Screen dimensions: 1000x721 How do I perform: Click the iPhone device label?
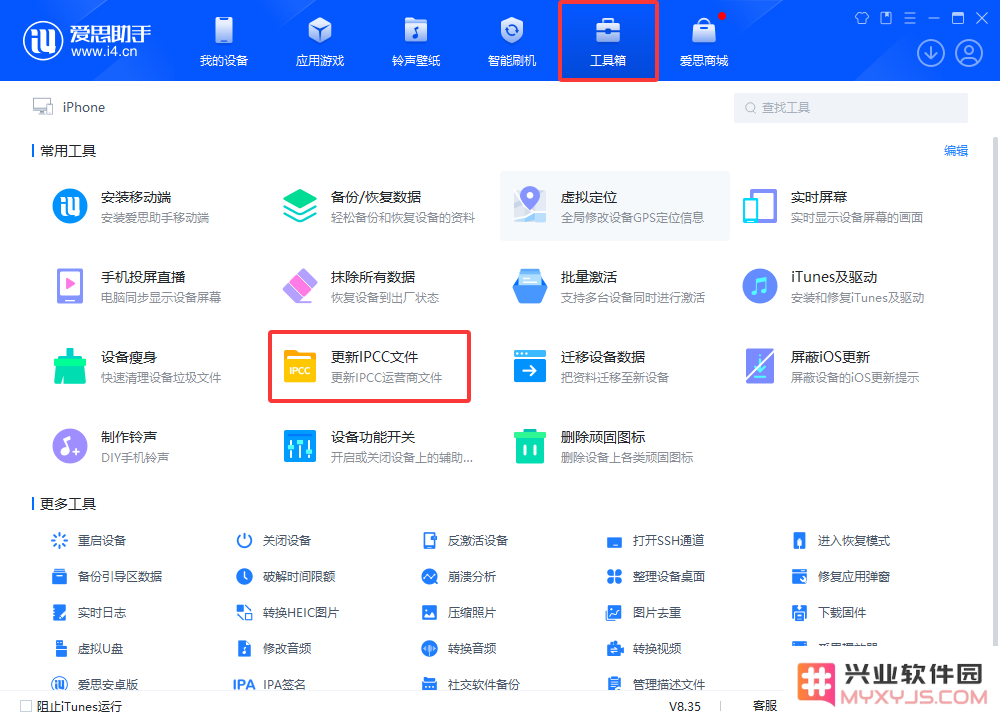click(84, 107)
